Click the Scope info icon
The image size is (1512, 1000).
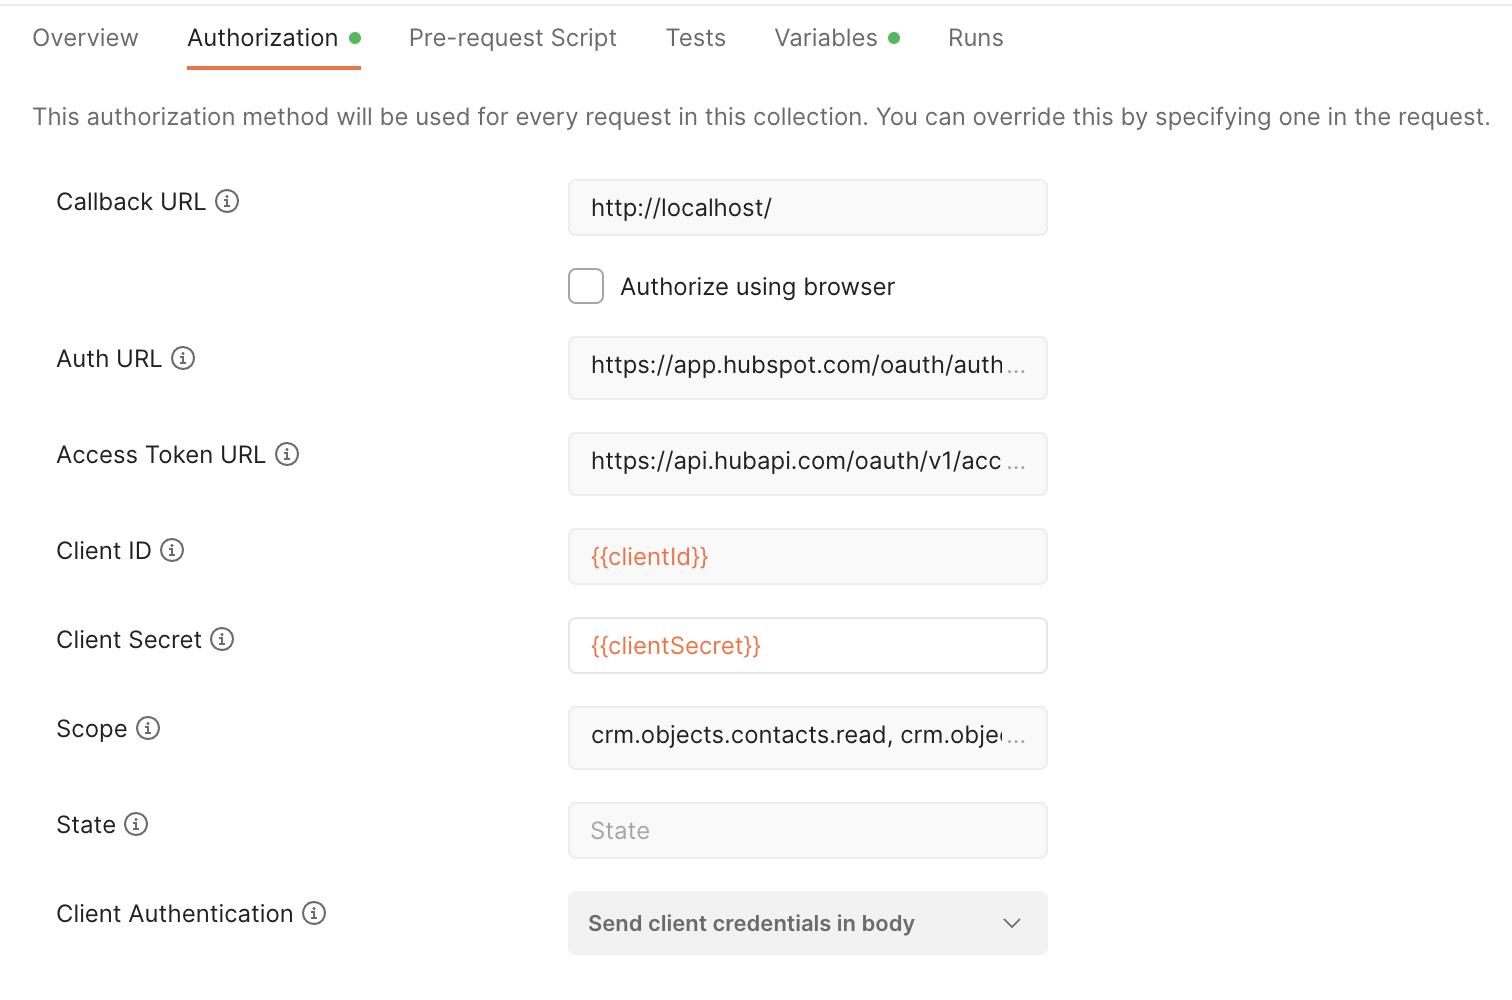[148, 728]
